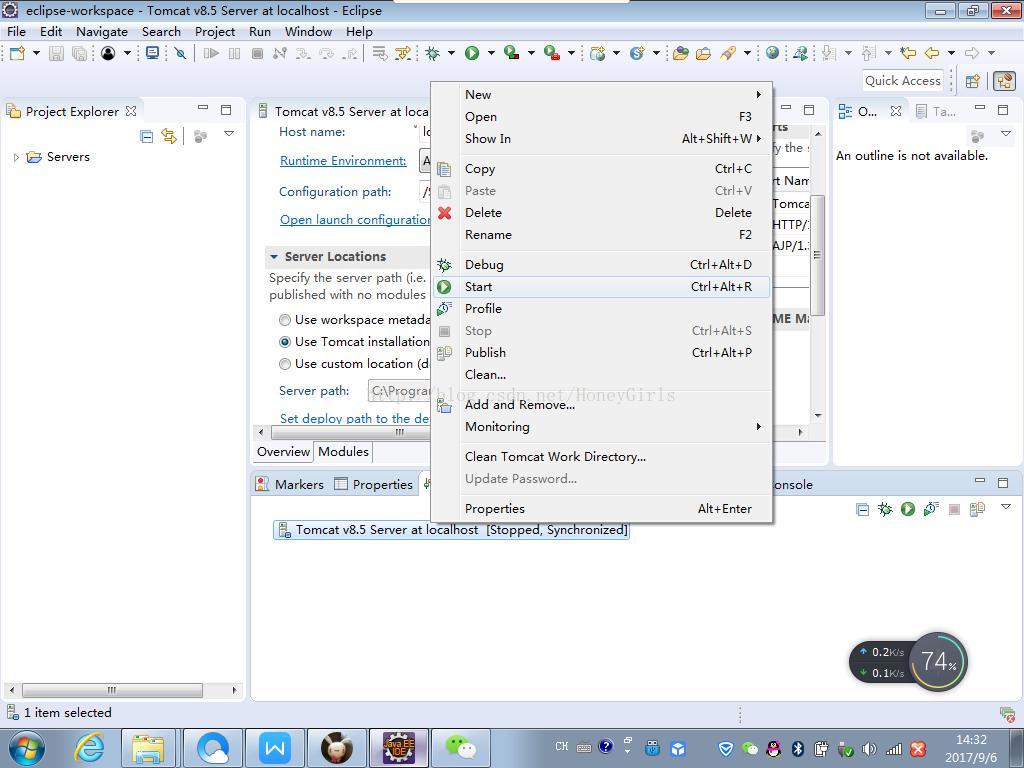The height and width of the screenshot is (768, 1024).
Task: Click the Open Type folder icon
Action: 680,54
